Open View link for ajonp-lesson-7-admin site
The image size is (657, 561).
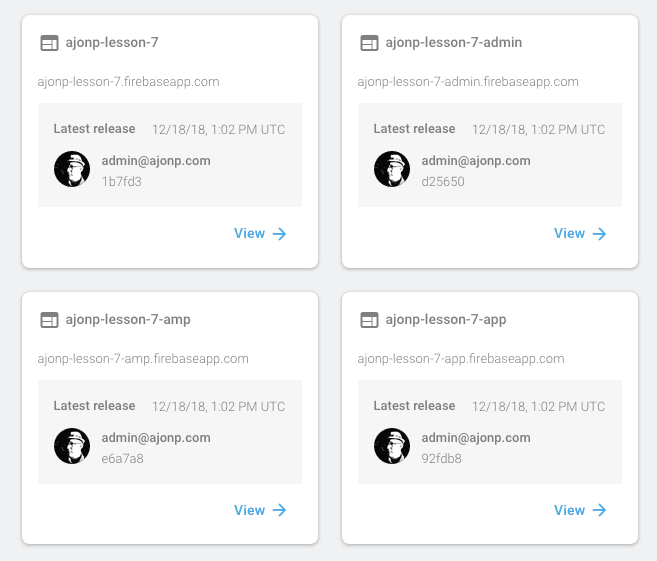580,233
